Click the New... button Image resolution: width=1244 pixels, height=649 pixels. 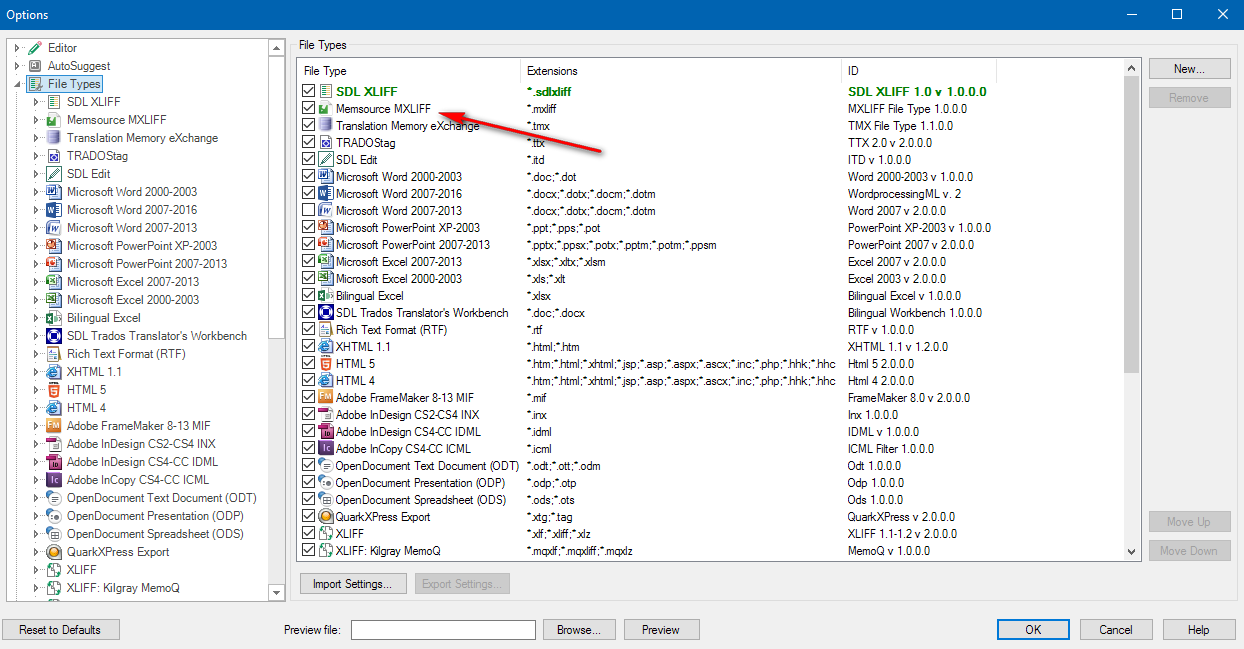[1189, 69]
